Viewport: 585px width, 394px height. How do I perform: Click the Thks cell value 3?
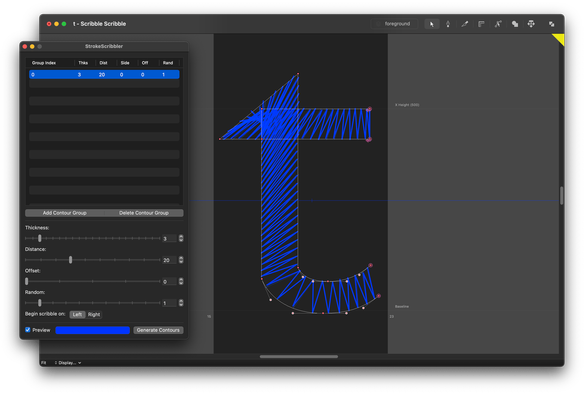tap(79, 75)
